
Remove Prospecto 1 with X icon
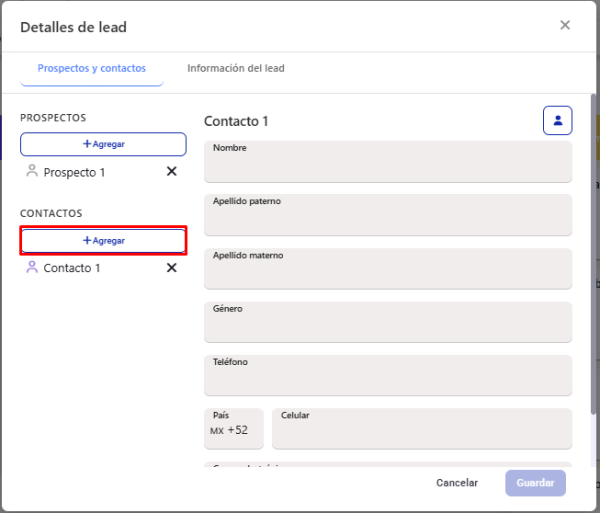tap(172, 171)
